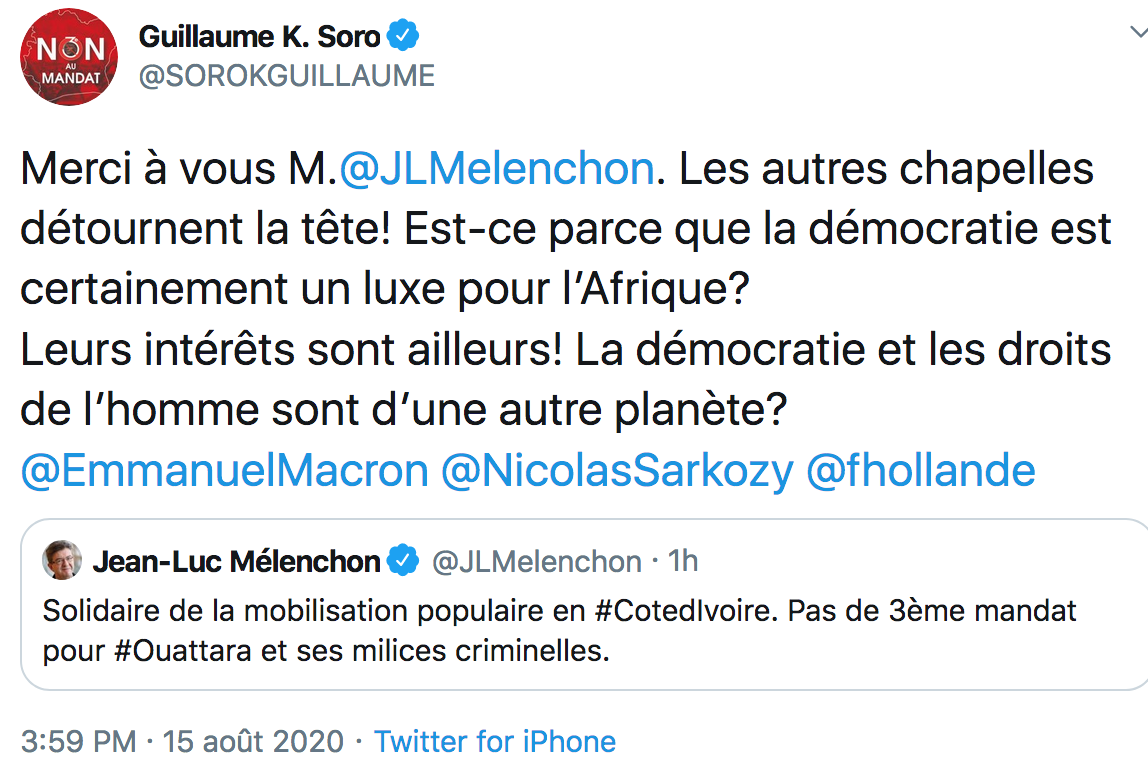The width and height of the screenshot is (1148, 768).
Task: Click the verified badge next to Jean-Luc Mélenchon
Action: (x=403, y=561)
